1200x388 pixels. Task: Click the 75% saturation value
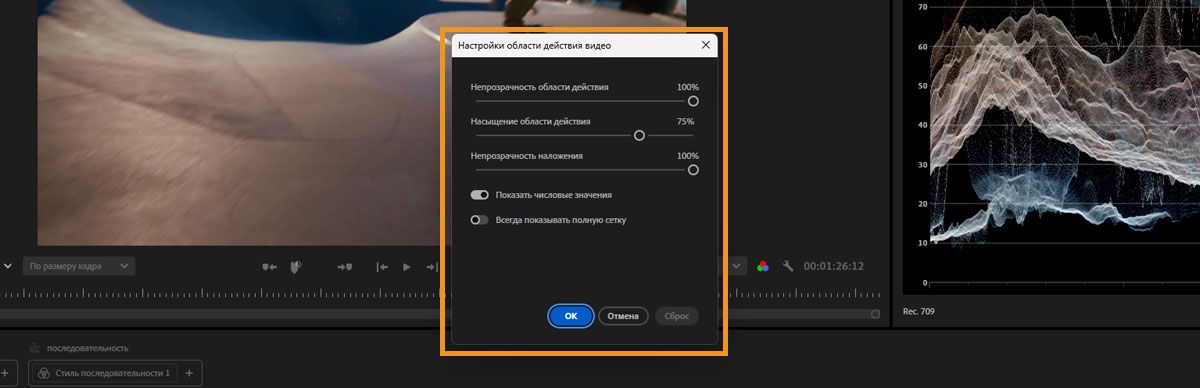click(x=685, y=121)
